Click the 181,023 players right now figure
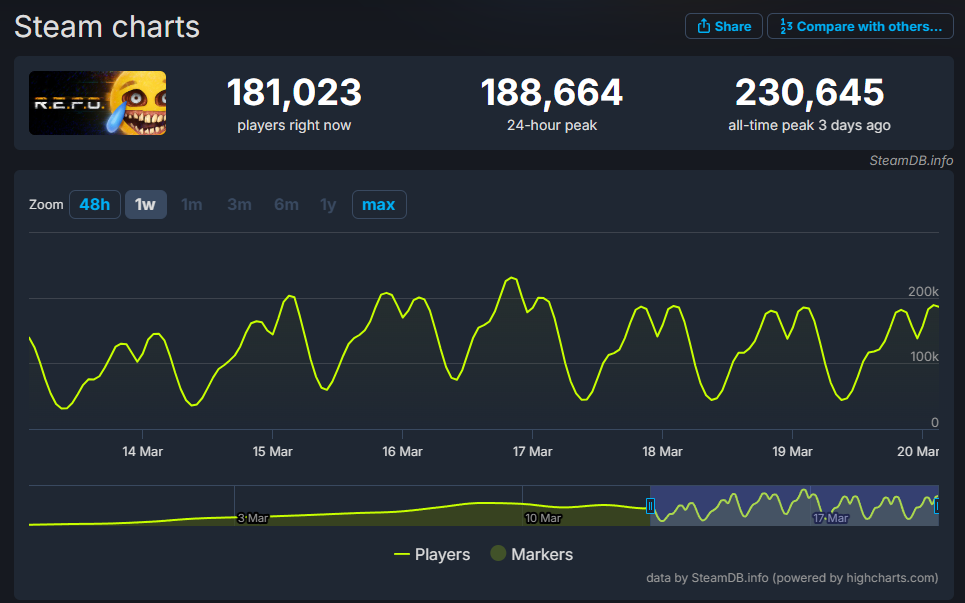 coord(294,92)
